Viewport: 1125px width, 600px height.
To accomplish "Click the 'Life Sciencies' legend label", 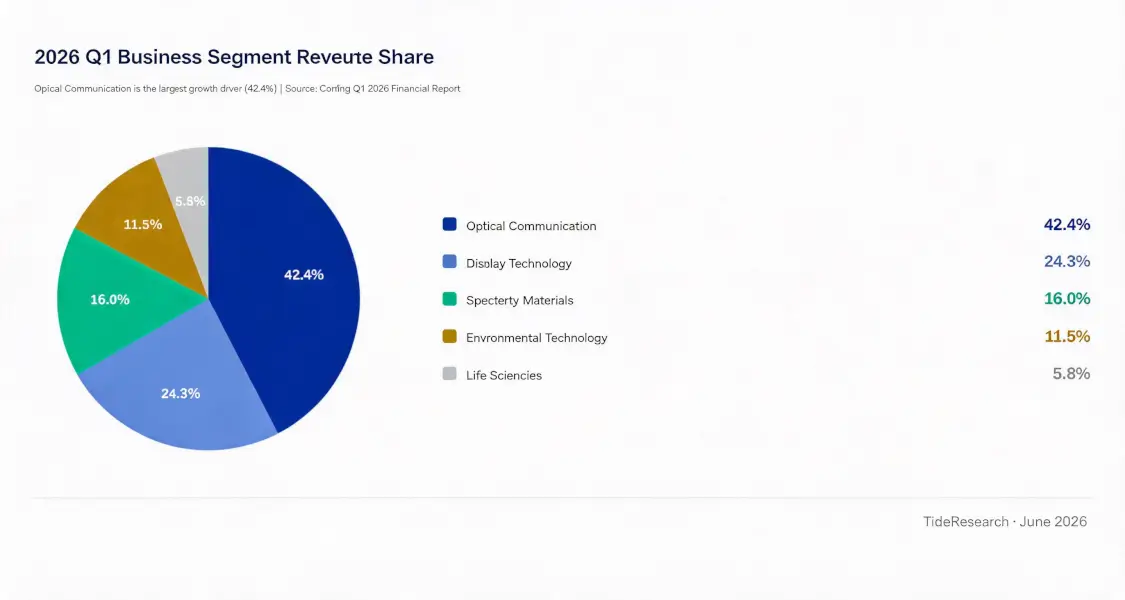I will [x=504, y=375].
